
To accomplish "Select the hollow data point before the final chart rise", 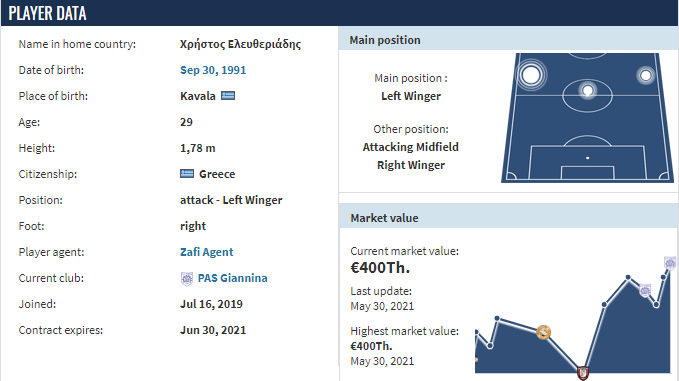I will point(656,305).
